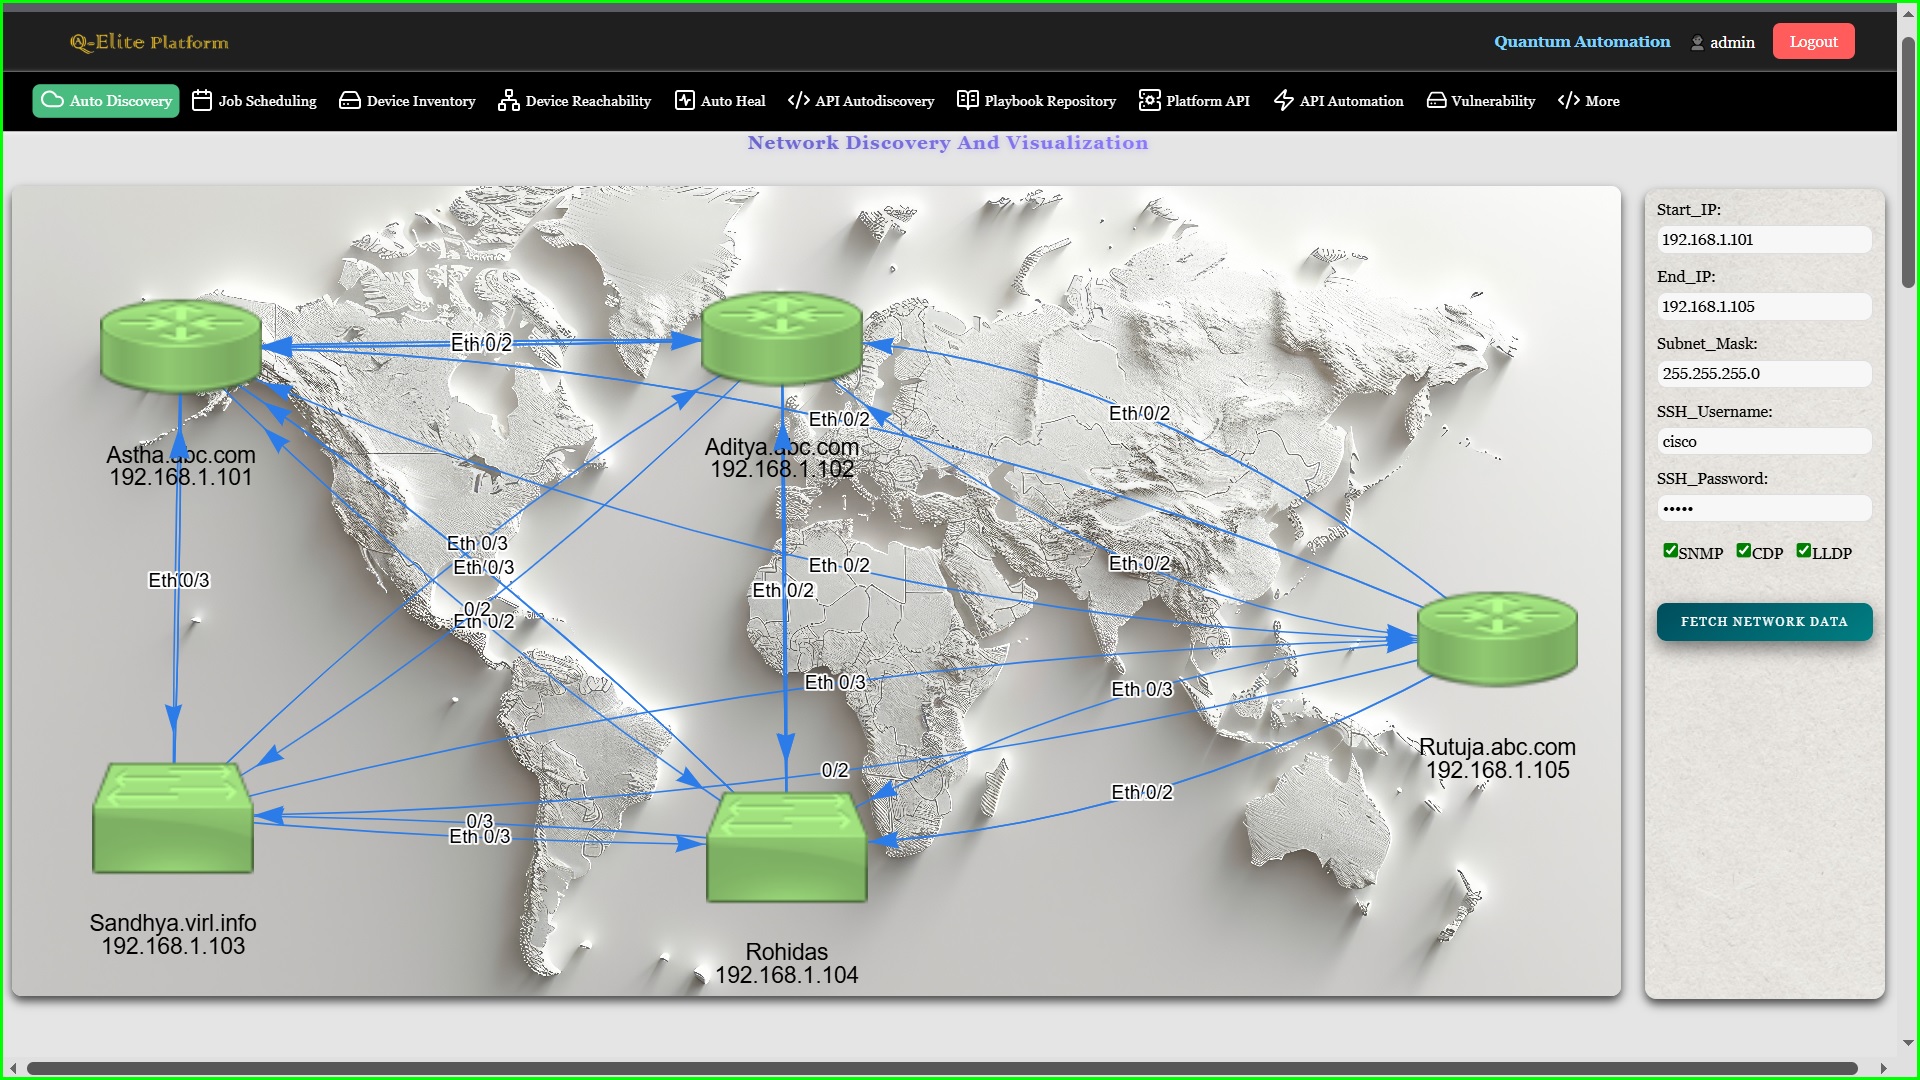Click the vertical scrollbar thumb

point(1908,162)
